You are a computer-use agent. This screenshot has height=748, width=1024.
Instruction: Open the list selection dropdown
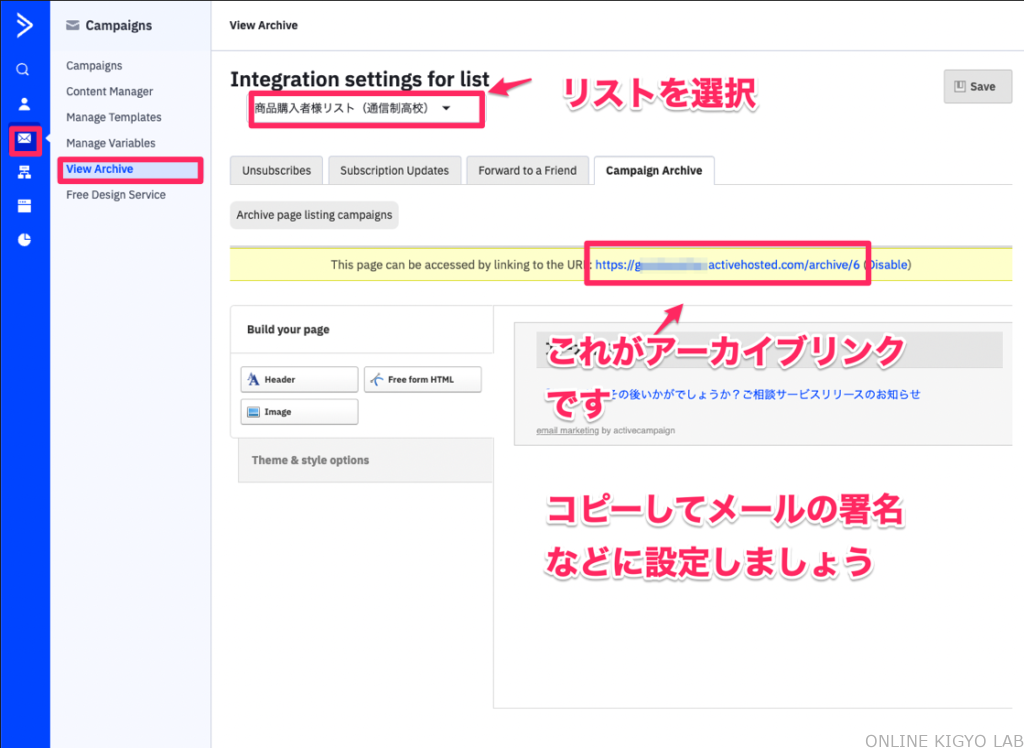(x=365, y=109)
